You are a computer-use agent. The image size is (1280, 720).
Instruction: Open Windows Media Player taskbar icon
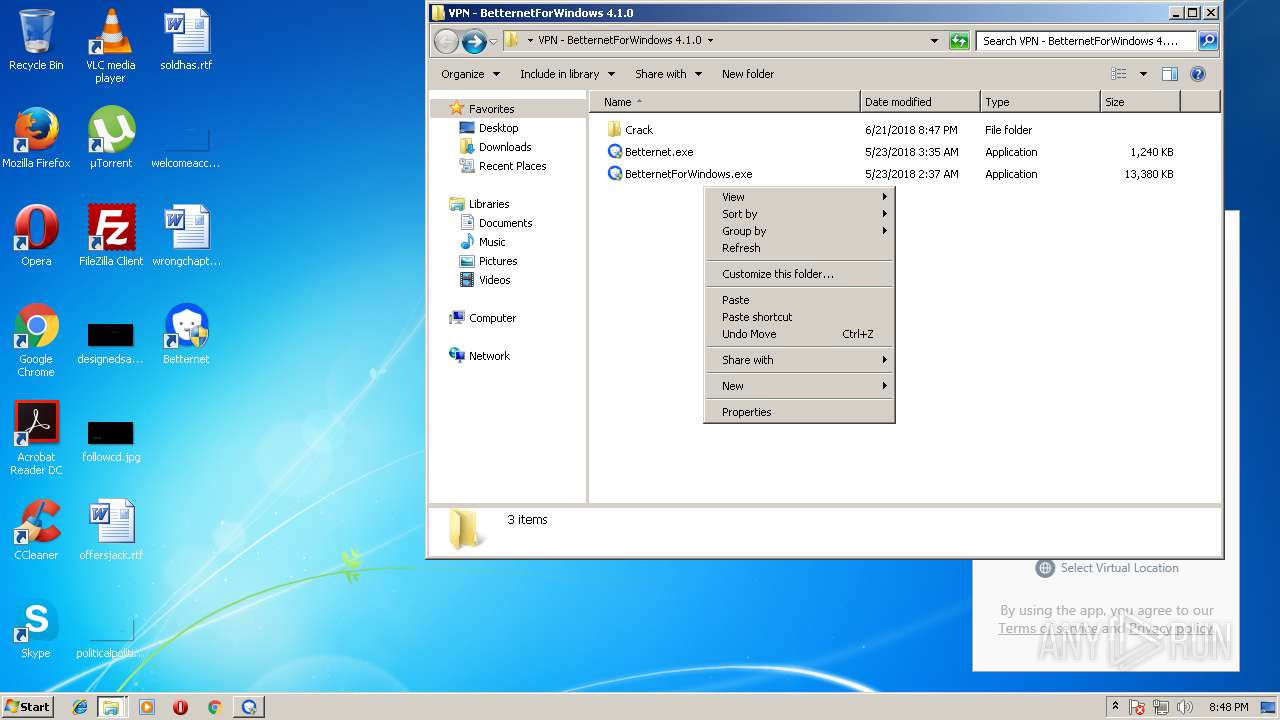pyautogui.click(x=147, y=707)
